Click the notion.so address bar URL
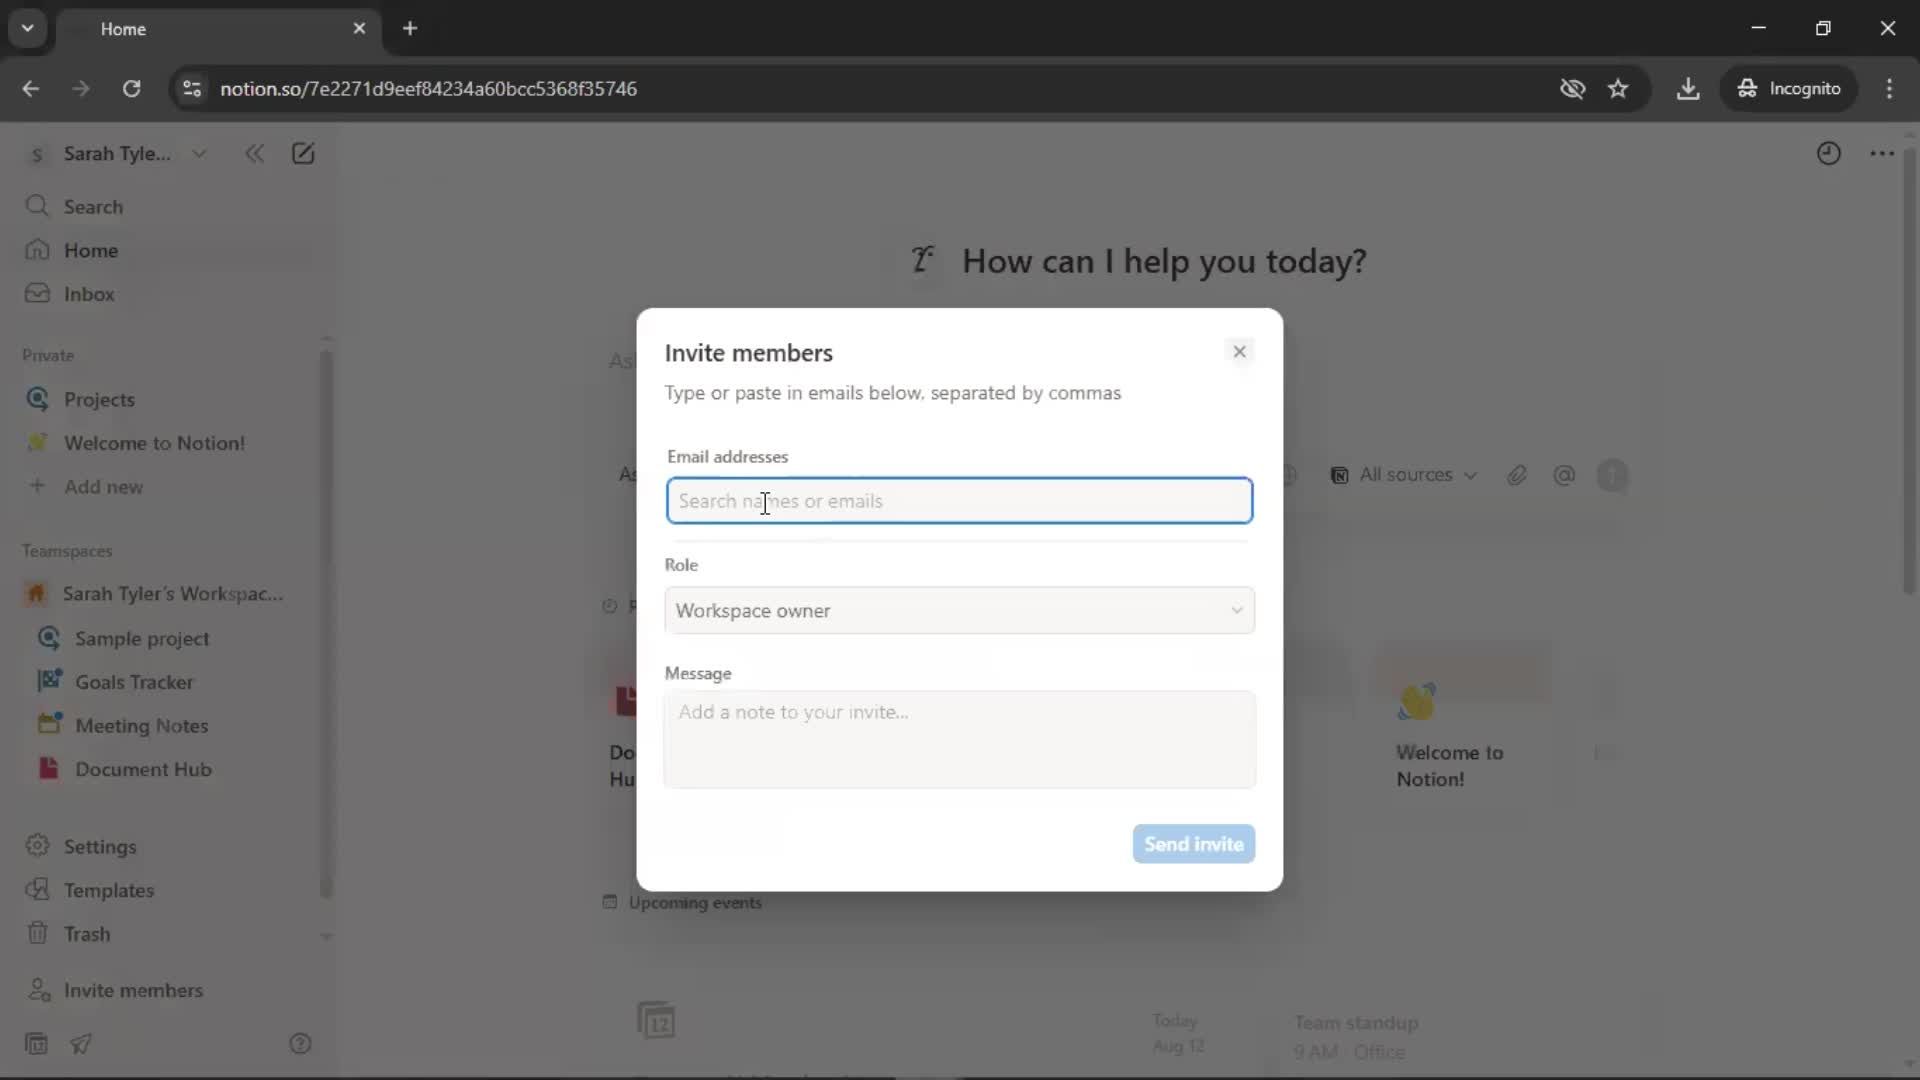1920x1080 pixels. [428, 89]
